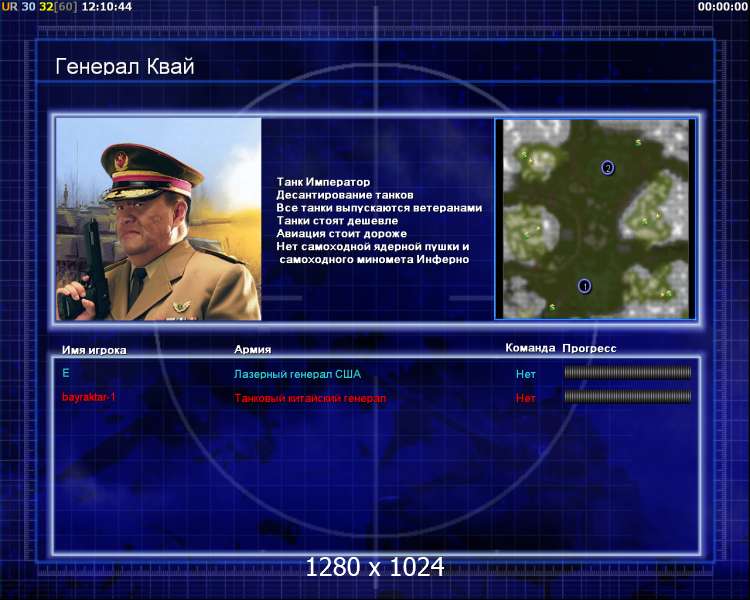Image resolution: width=750 pixels, height=600 pixels.
Task: Click player name 'E'
Action: (x=66, y=373)
